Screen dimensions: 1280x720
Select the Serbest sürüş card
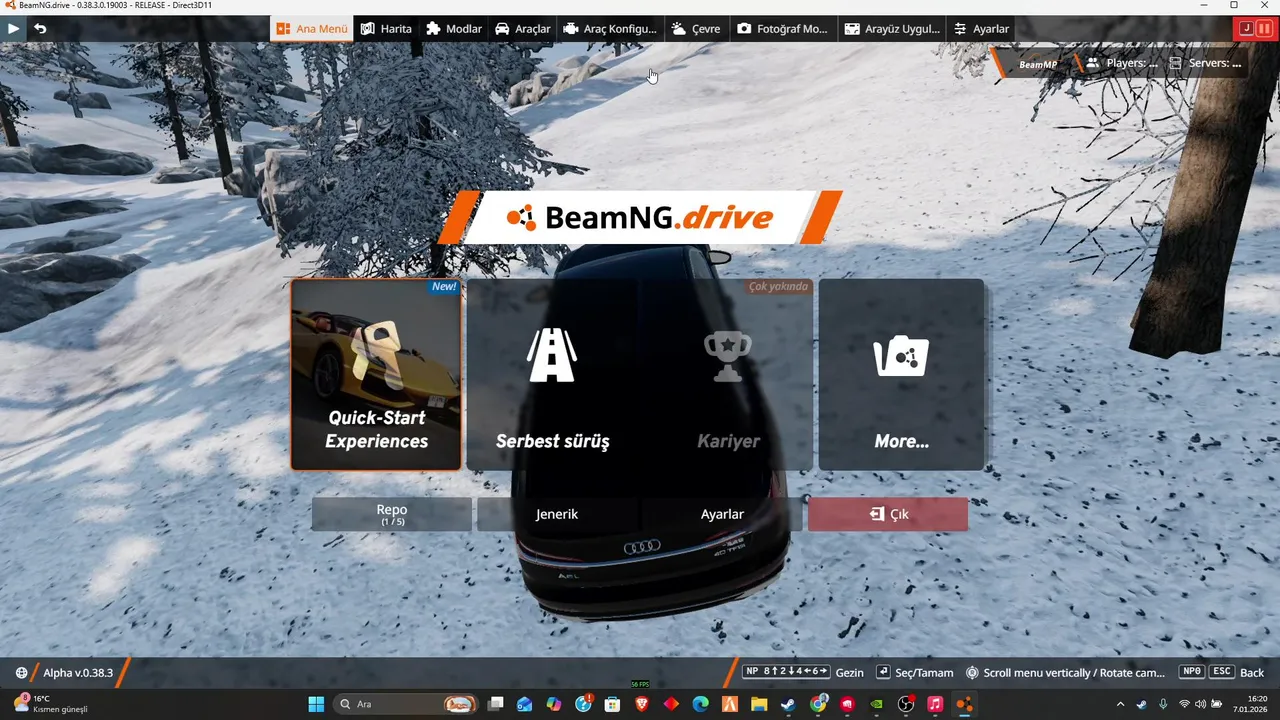point(552,374)
